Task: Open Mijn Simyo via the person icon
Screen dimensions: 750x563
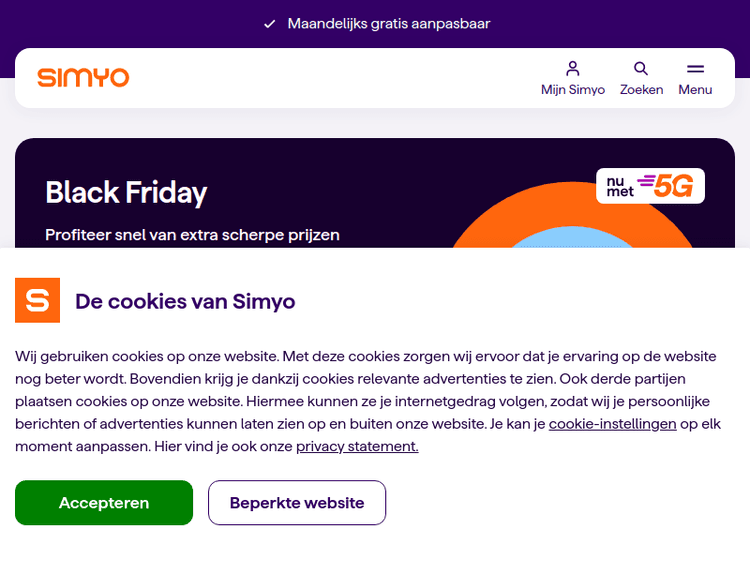Action: 573,69
